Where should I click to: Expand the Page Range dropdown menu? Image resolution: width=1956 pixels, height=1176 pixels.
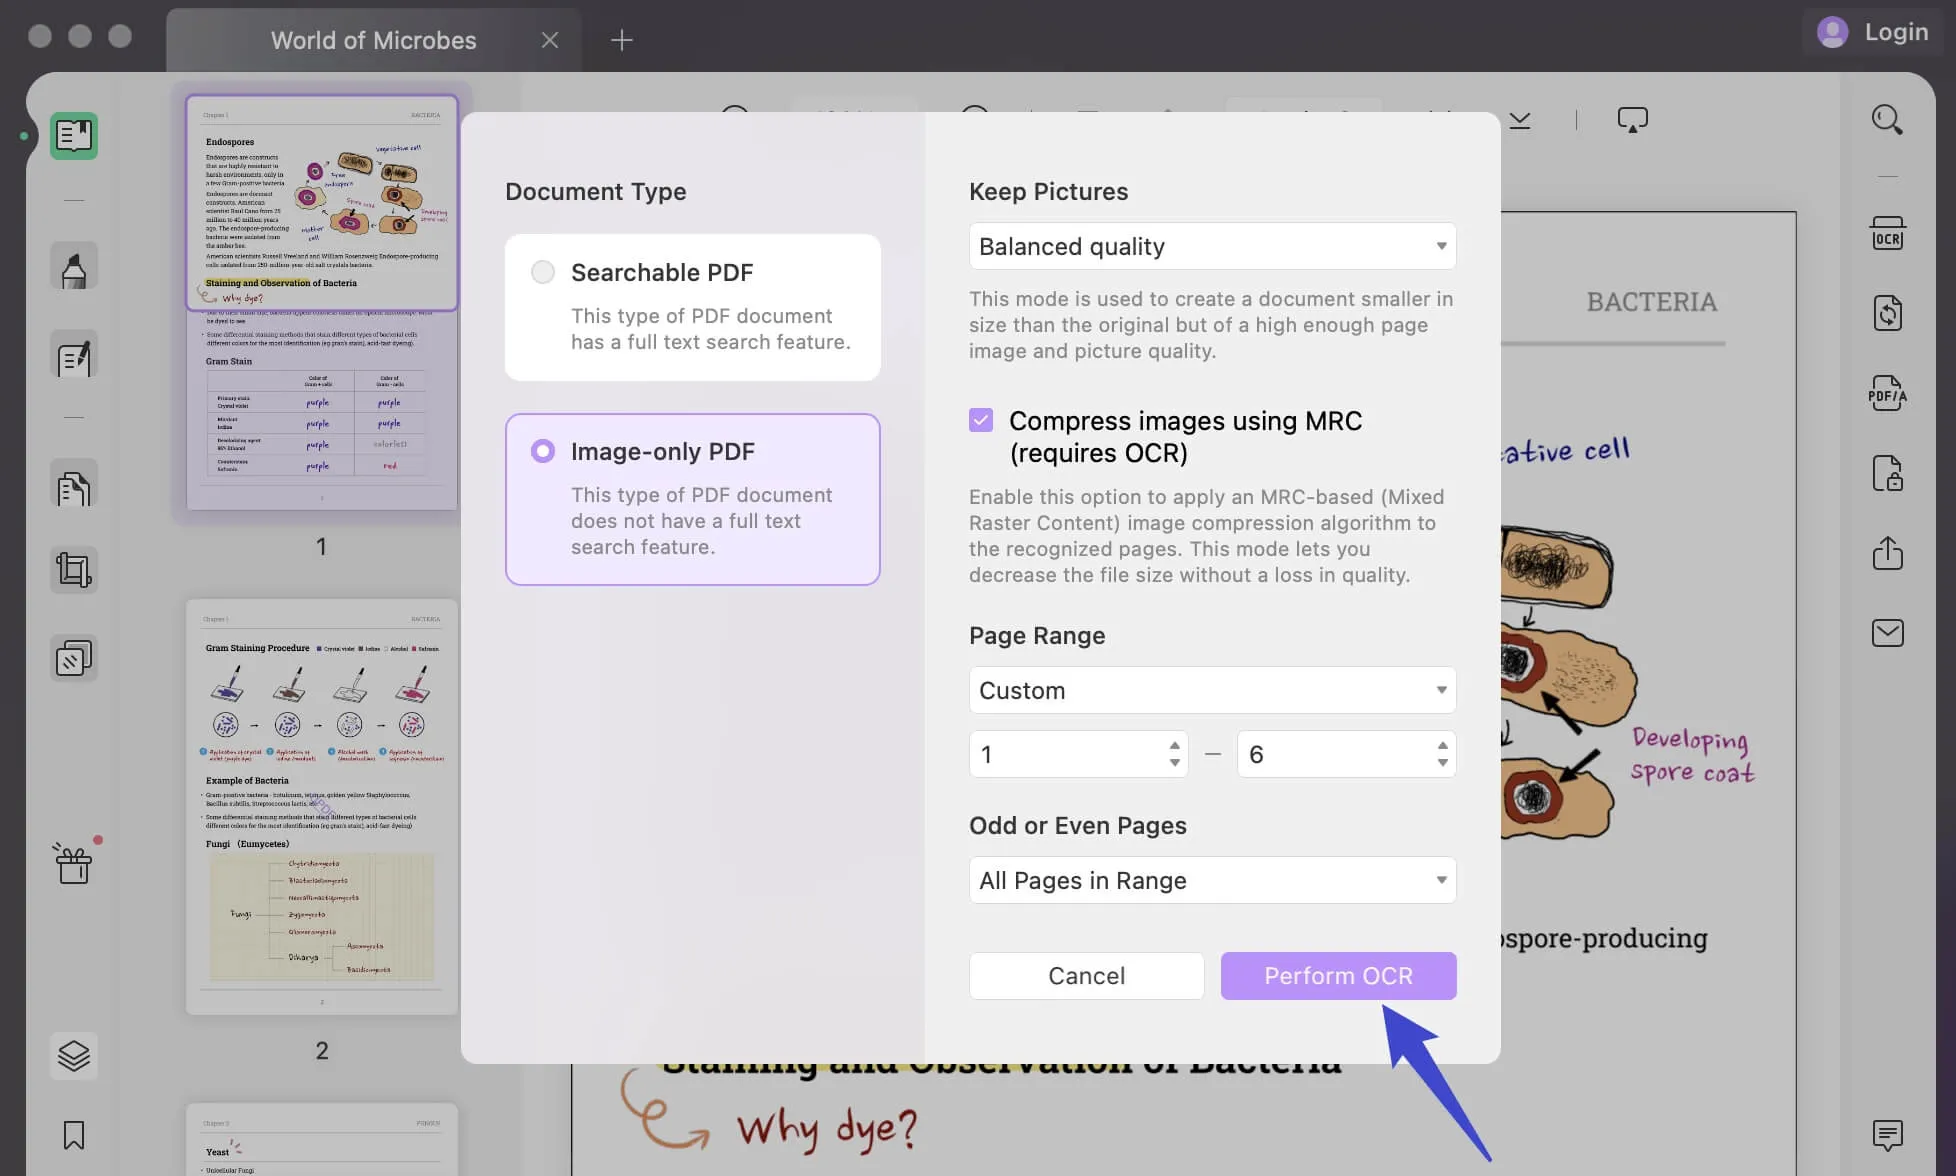1211,689
